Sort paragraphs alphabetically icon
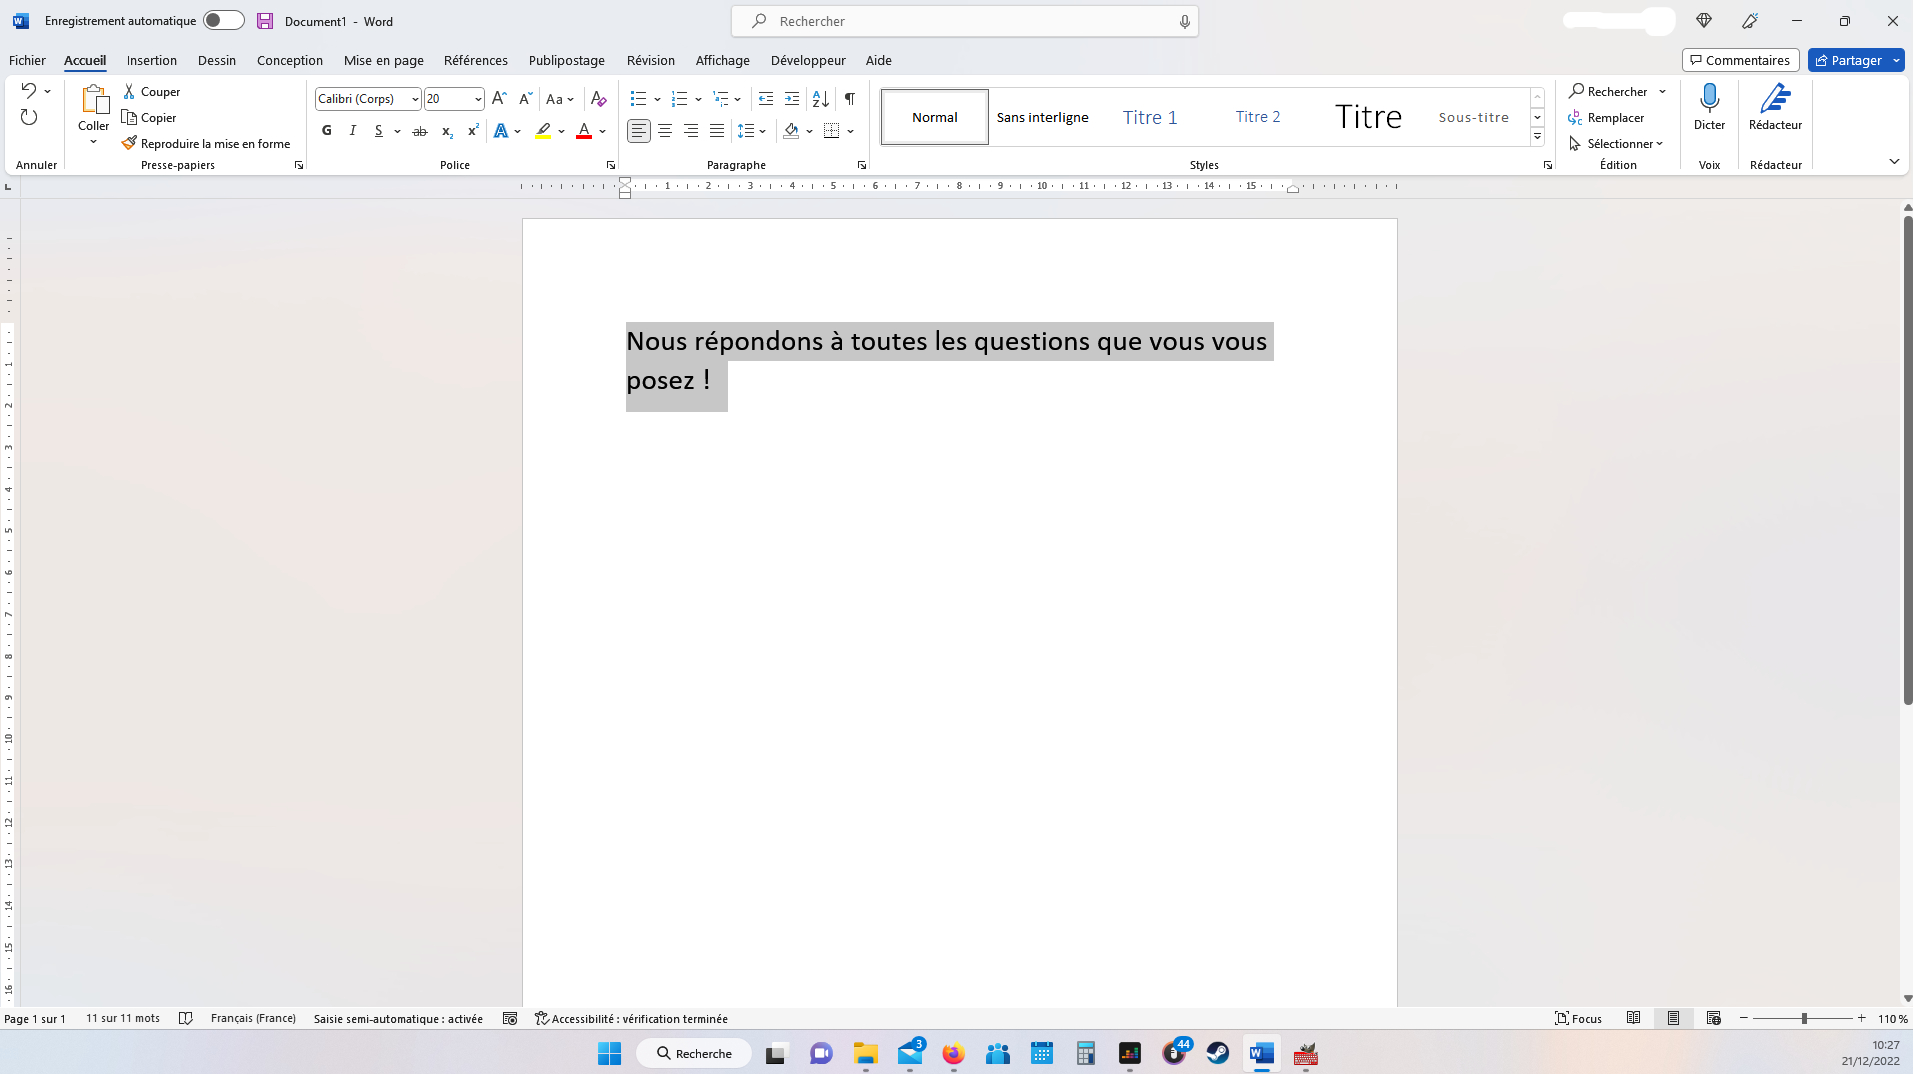This screenshot has width=1913, height=1074. pos(820,98)
